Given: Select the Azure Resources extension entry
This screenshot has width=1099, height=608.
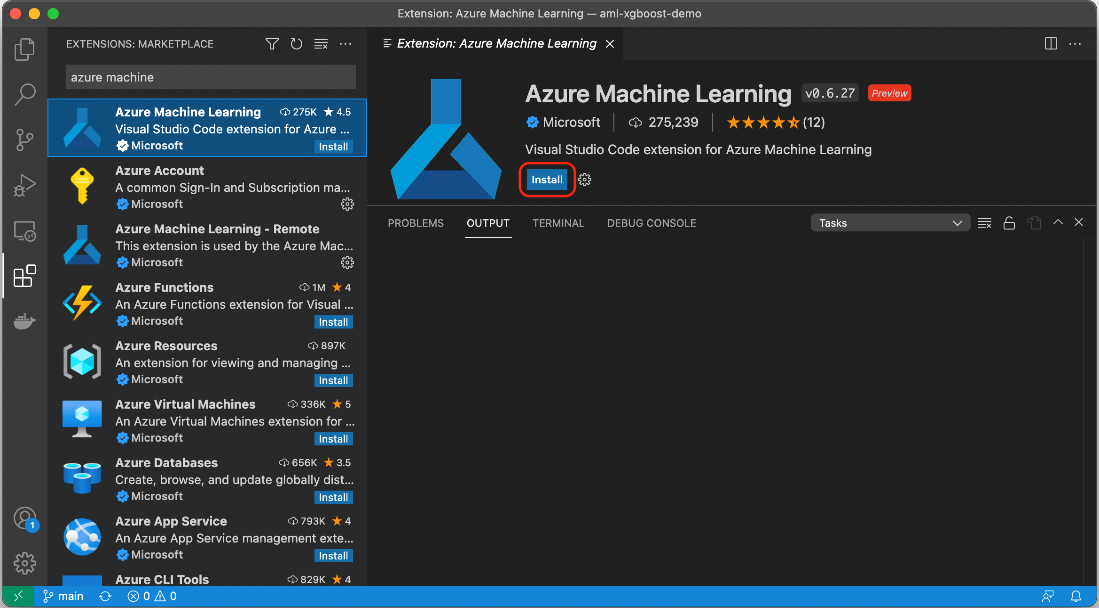Looking at the screenshot, I should click(x=207, y=363).
